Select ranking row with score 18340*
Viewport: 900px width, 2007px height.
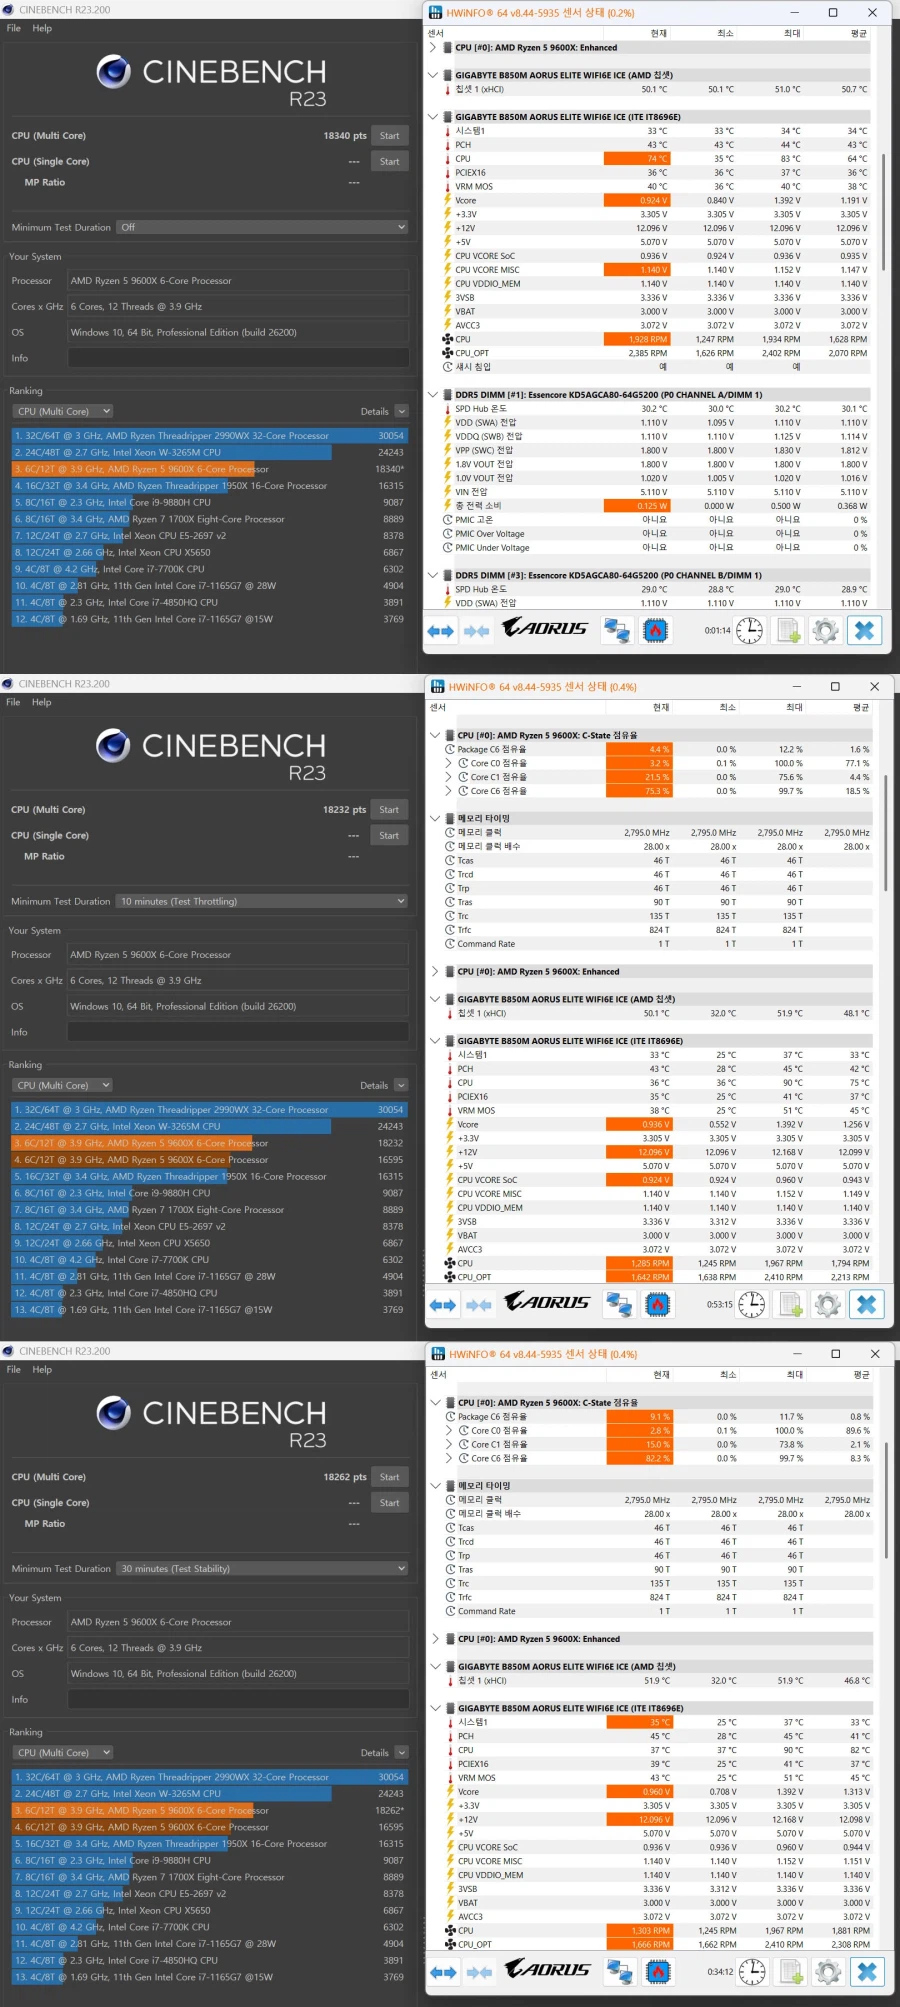(209, 469)
